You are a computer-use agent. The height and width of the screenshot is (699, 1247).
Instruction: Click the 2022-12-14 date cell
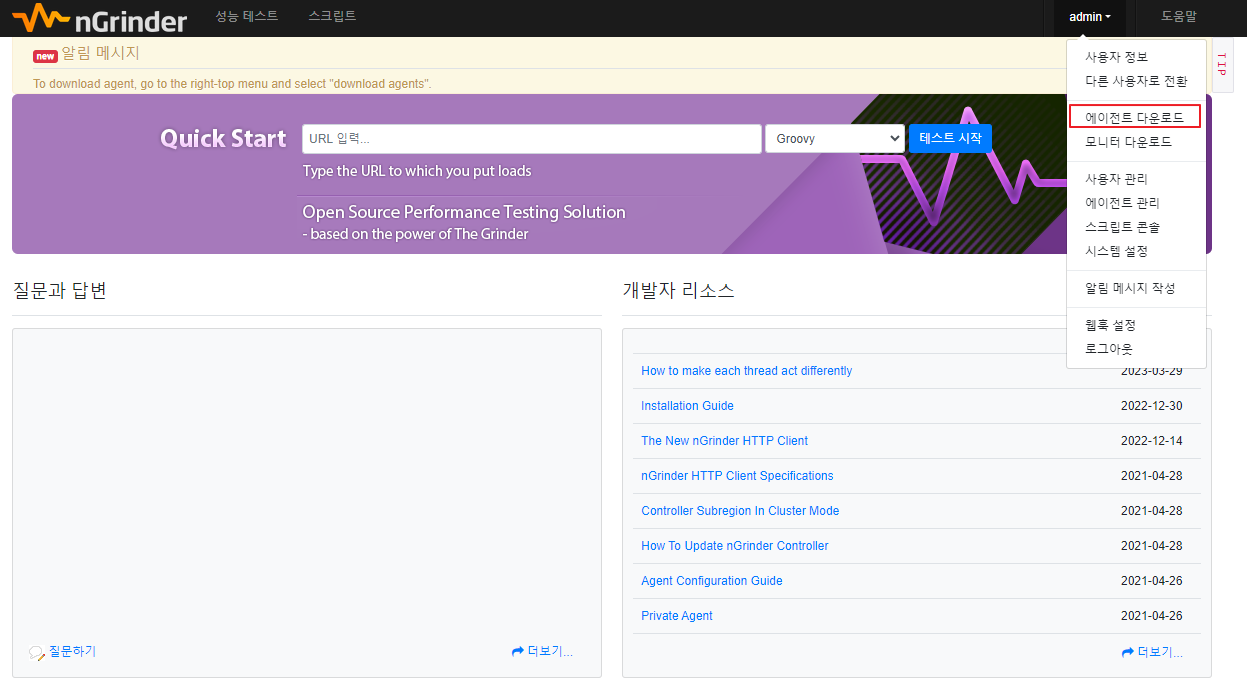click(x=1151, y=441)
